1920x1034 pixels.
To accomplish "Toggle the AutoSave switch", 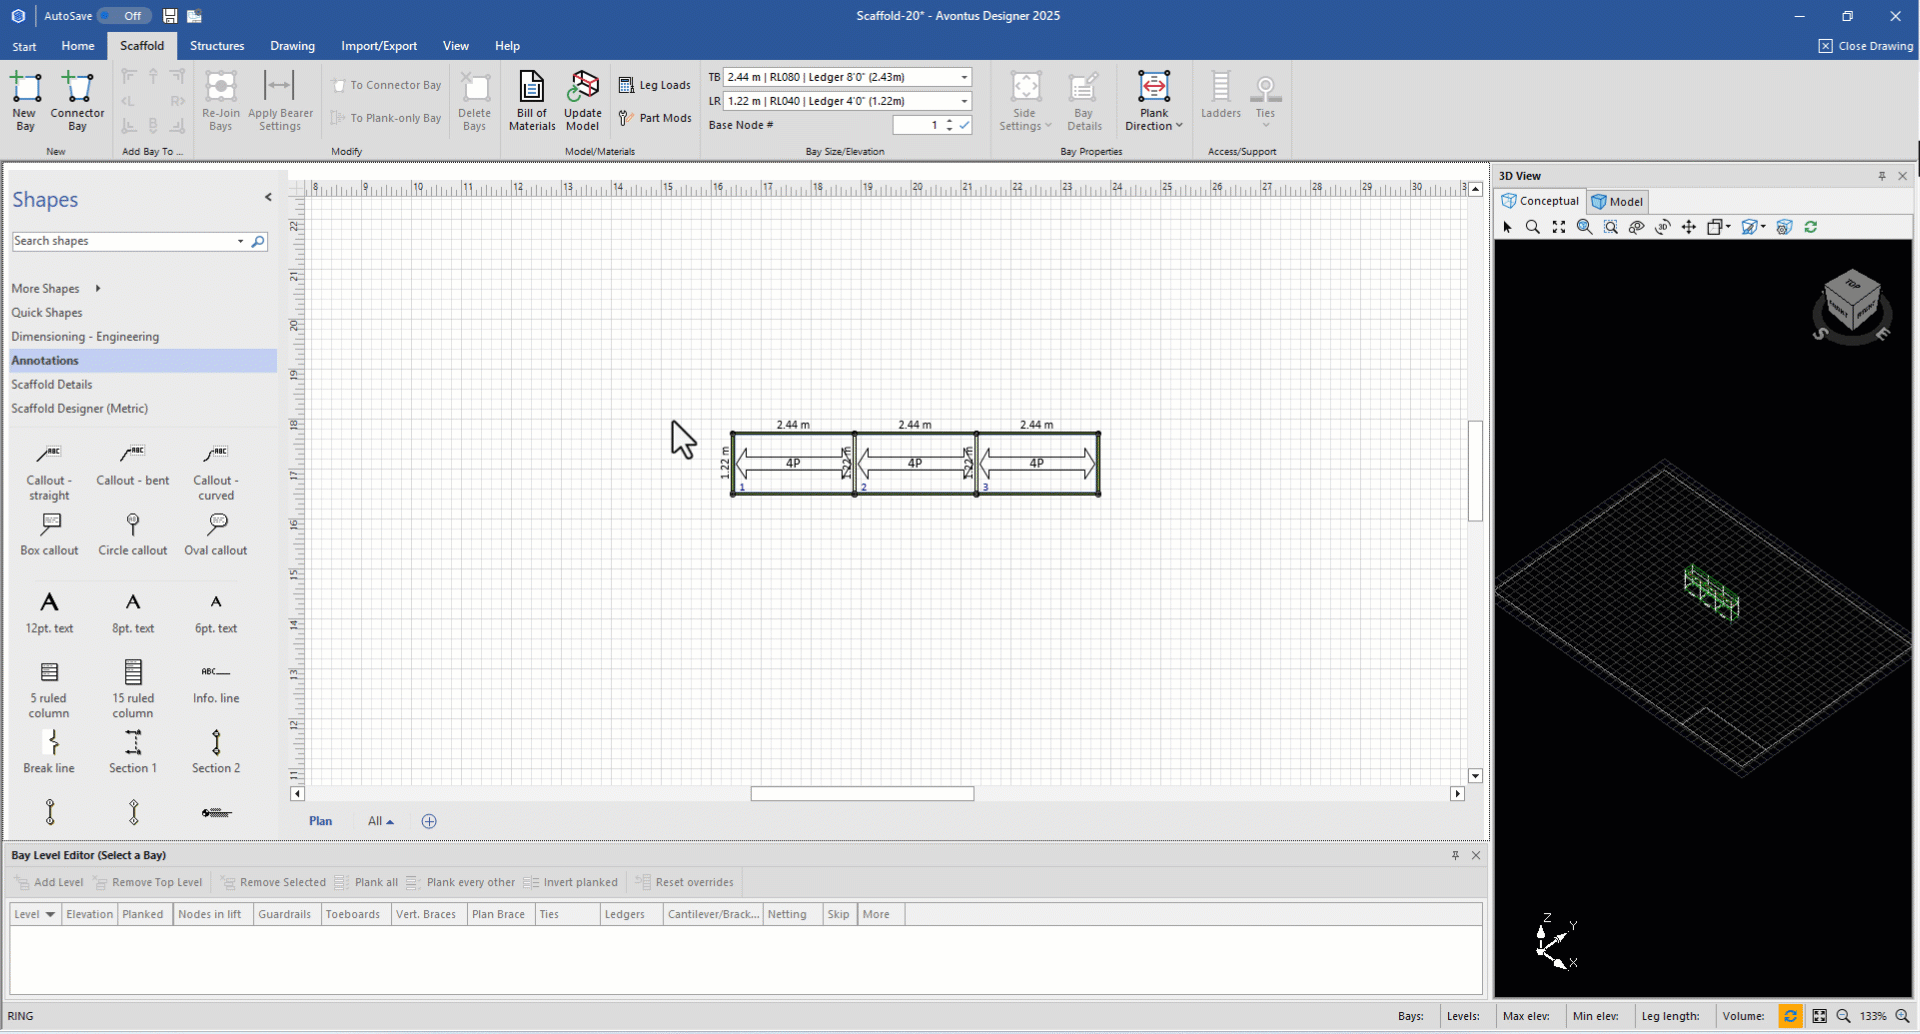I will 124,16.
